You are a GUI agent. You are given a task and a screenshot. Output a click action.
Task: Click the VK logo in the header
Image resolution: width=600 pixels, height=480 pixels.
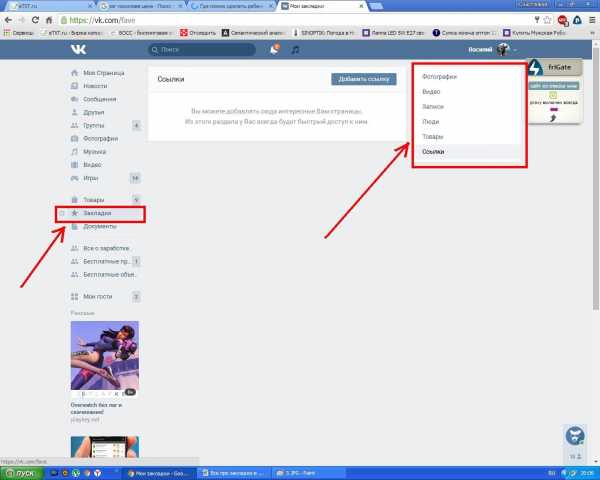78,49
